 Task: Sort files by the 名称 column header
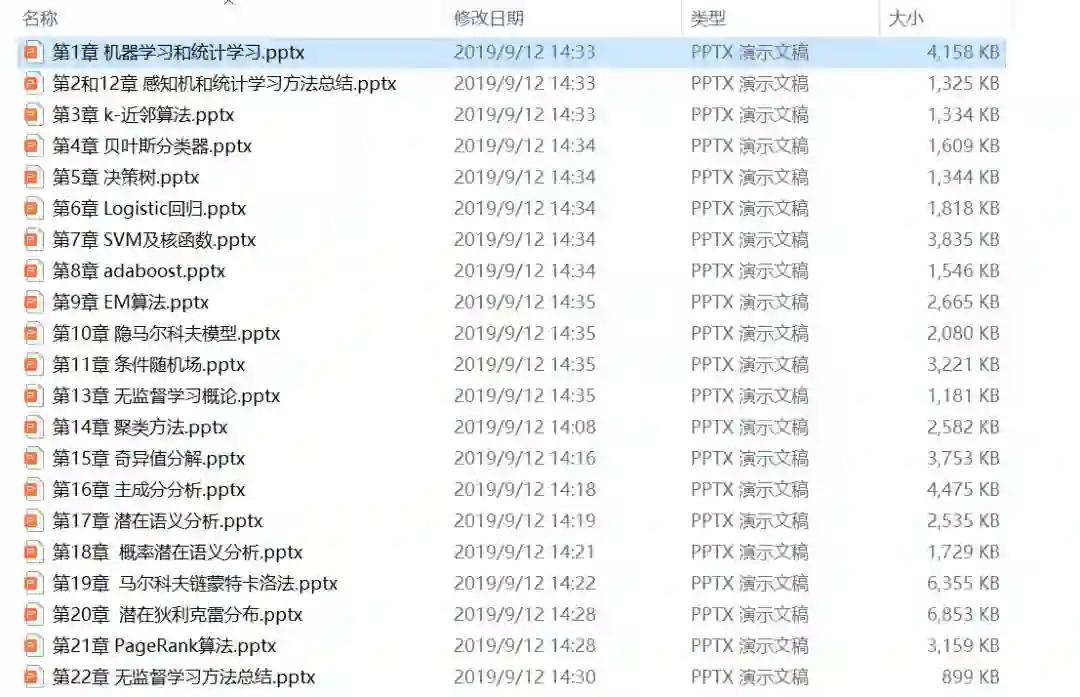click(x=40, y=19)
